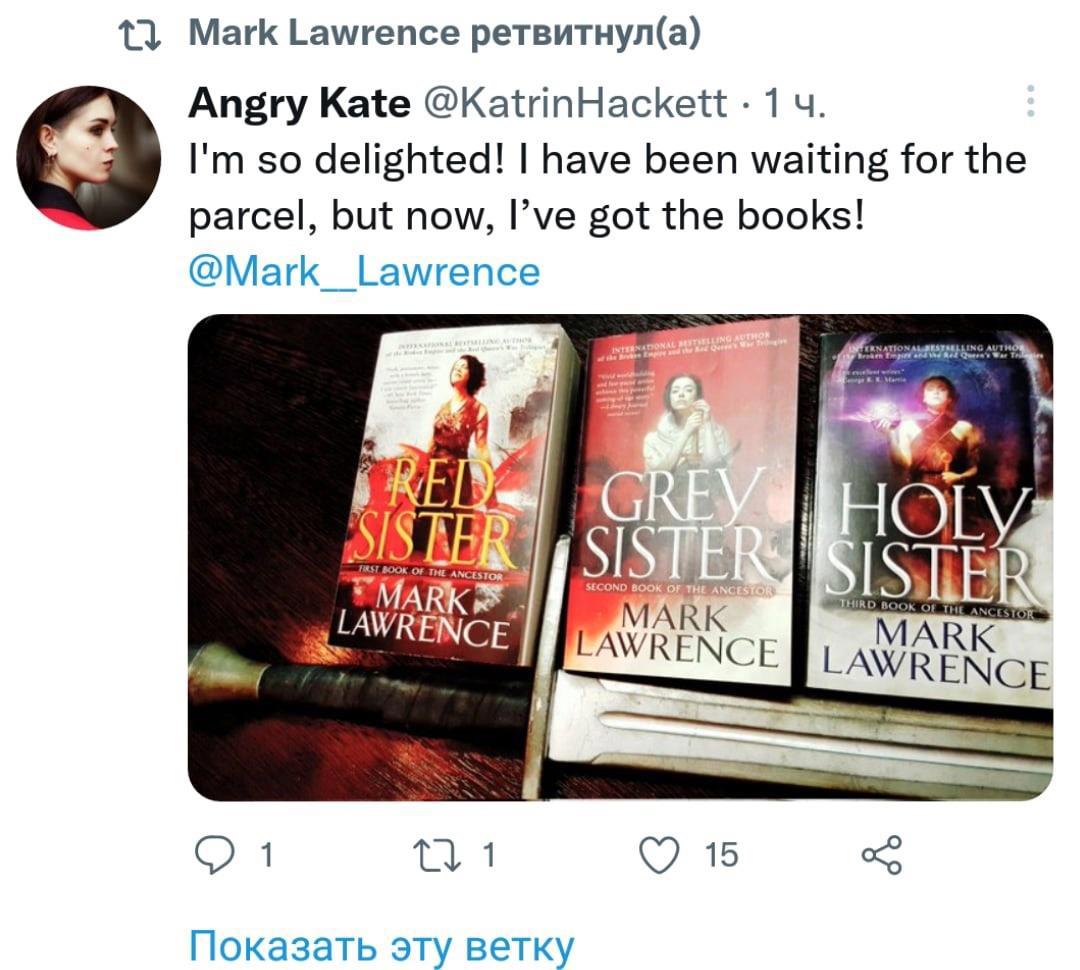Screen dimensions: 1080x970
Task: Click the @KatrinHackett handle
Action: (575, 103)
